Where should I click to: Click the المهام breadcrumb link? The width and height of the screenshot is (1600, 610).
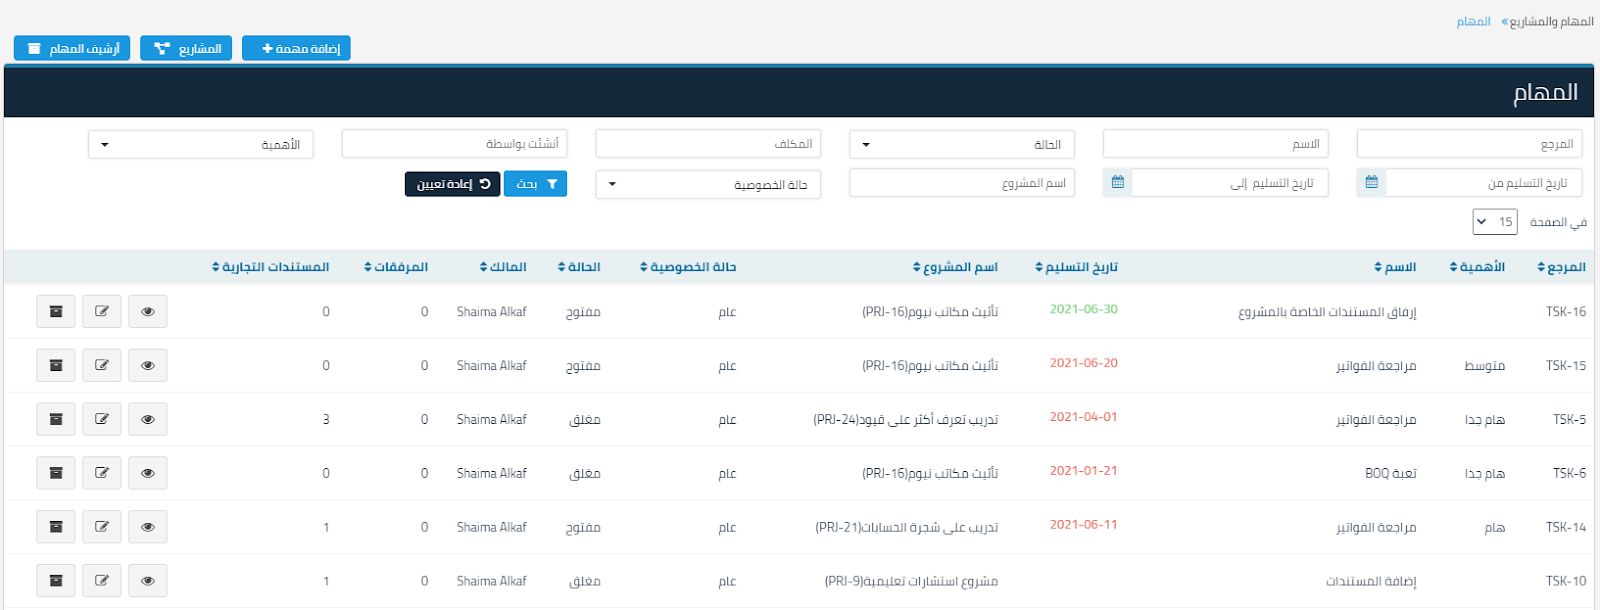[x=1473, y=21]
